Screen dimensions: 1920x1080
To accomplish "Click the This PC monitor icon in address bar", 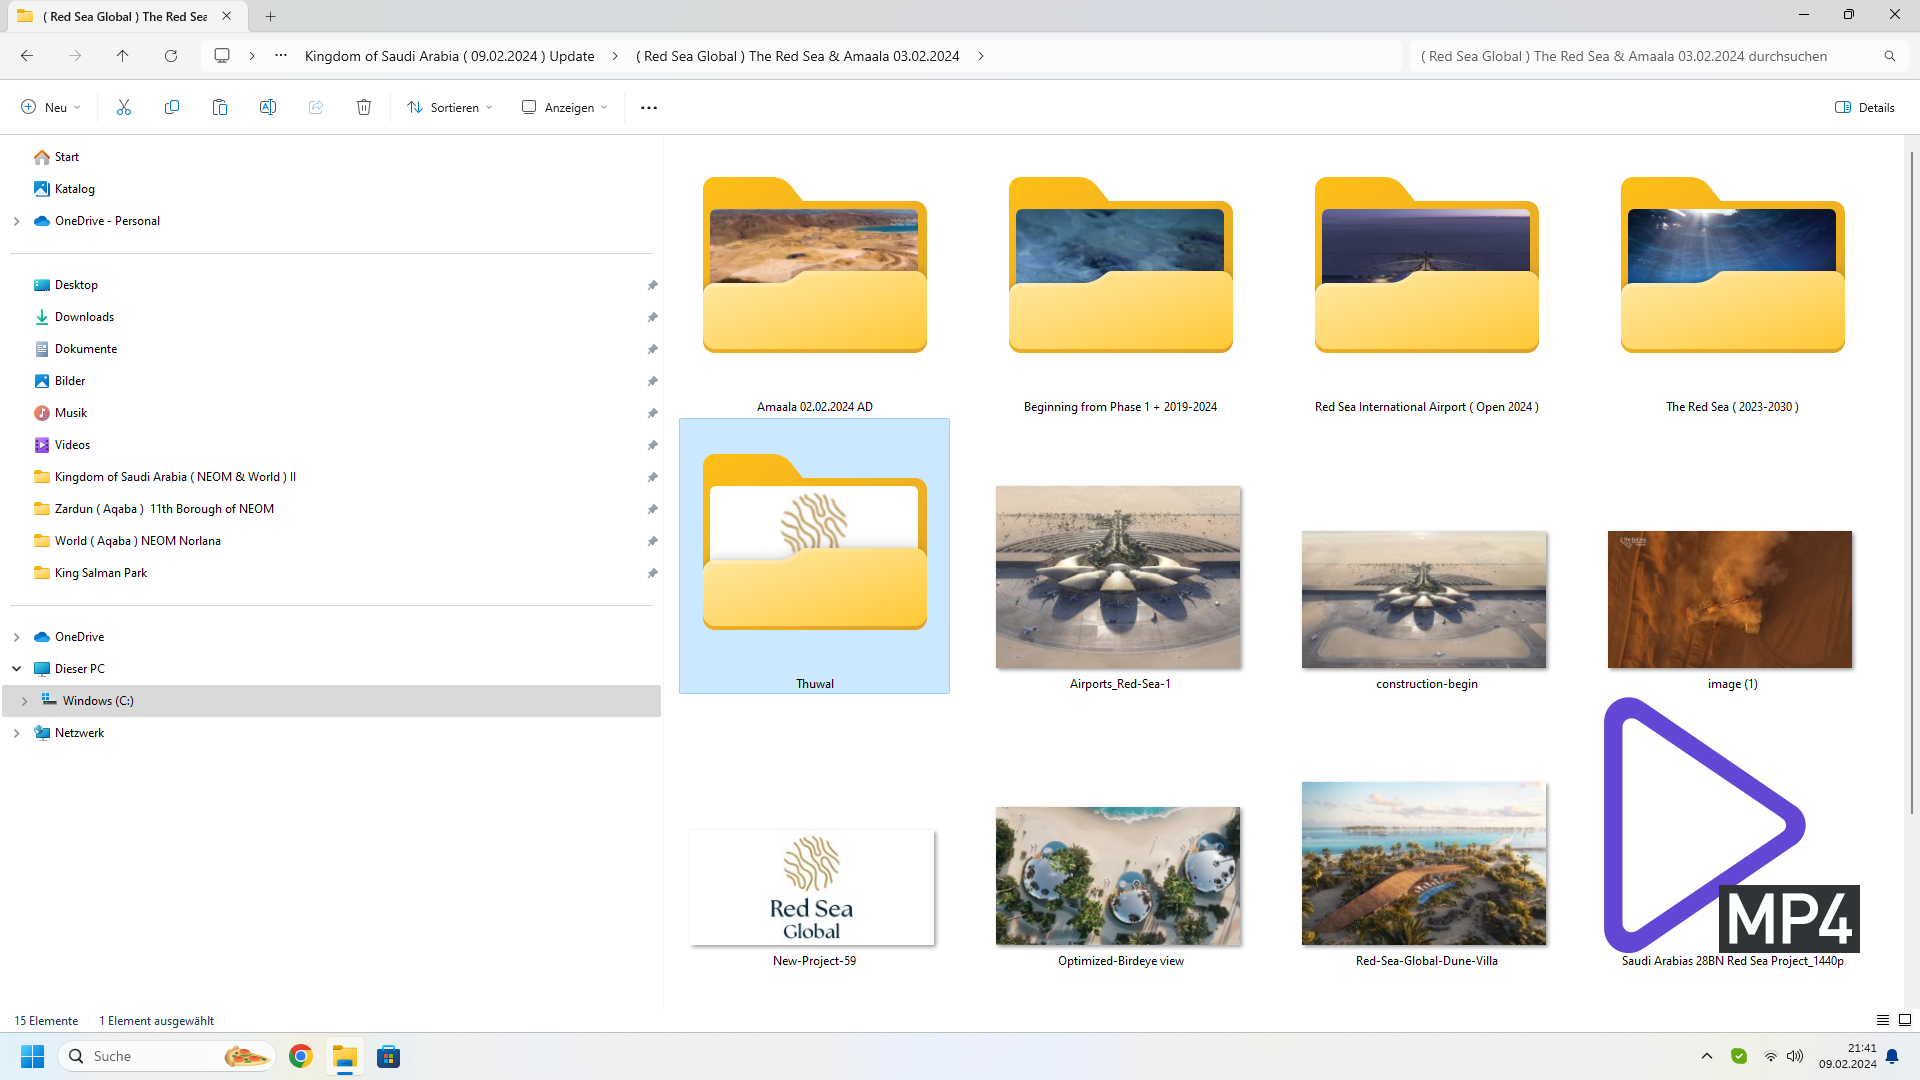I will pos(222,56).
